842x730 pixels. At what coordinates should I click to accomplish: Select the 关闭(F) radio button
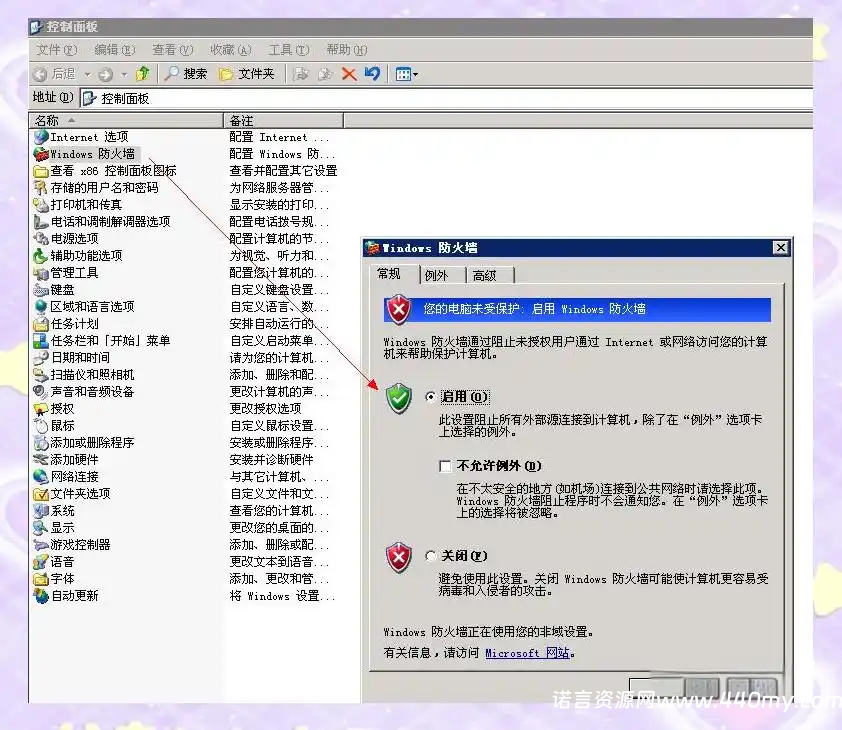430,556
